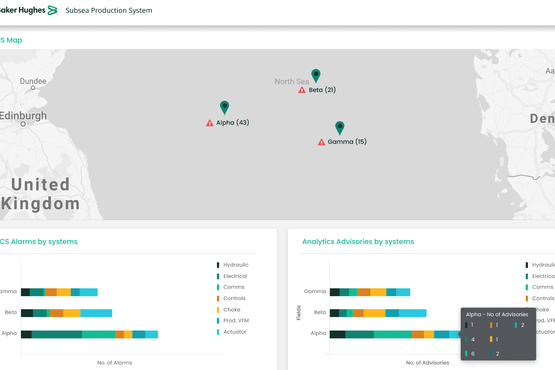This screenshot has width=555, height=370.
Task: Click the Baker Hughes logo icon
Action: point(52,10)
